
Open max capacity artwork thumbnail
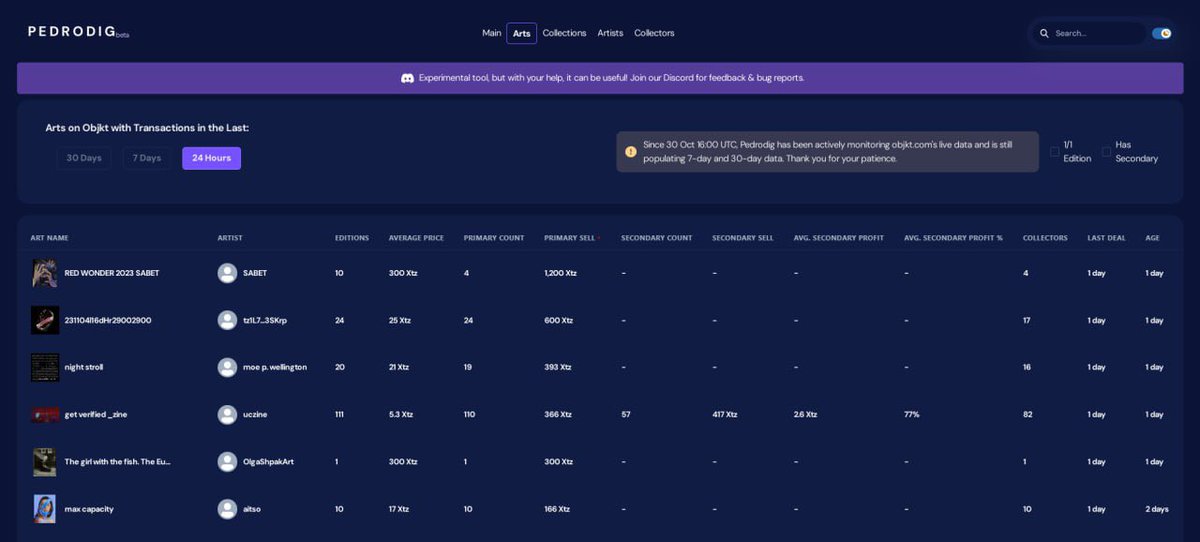(44, 509)
